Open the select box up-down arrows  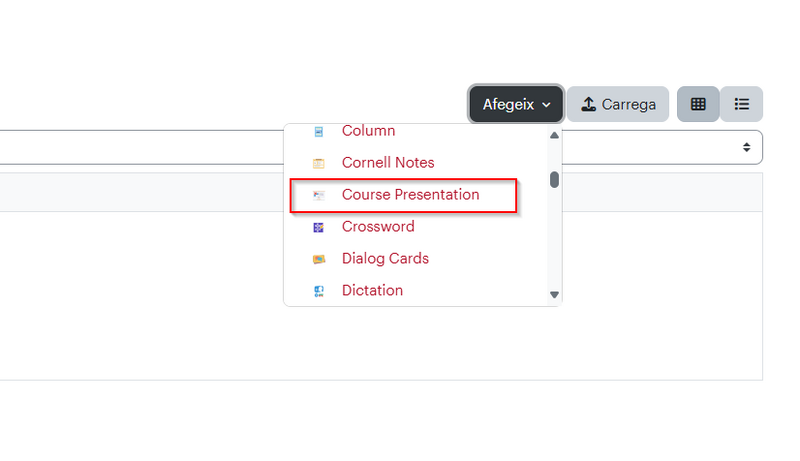point(746,147)
